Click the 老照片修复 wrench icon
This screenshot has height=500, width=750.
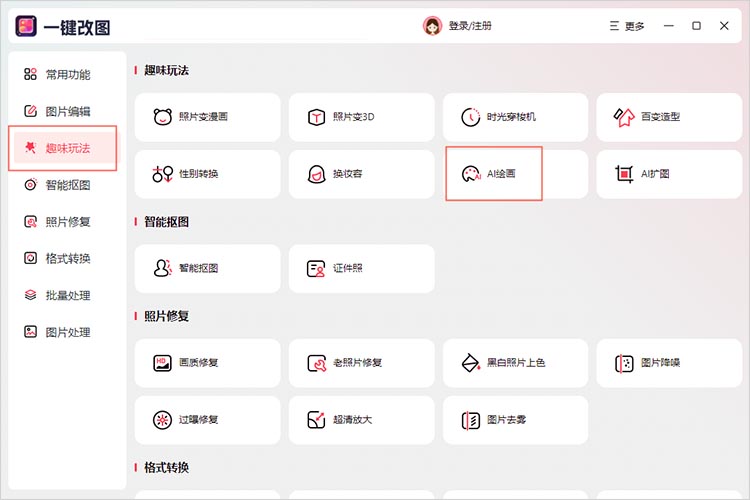click(317, 363)
